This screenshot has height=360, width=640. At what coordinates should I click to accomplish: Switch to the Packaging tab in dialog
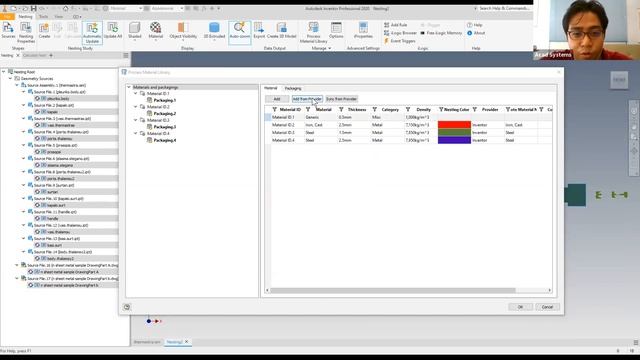pos(293,88)
